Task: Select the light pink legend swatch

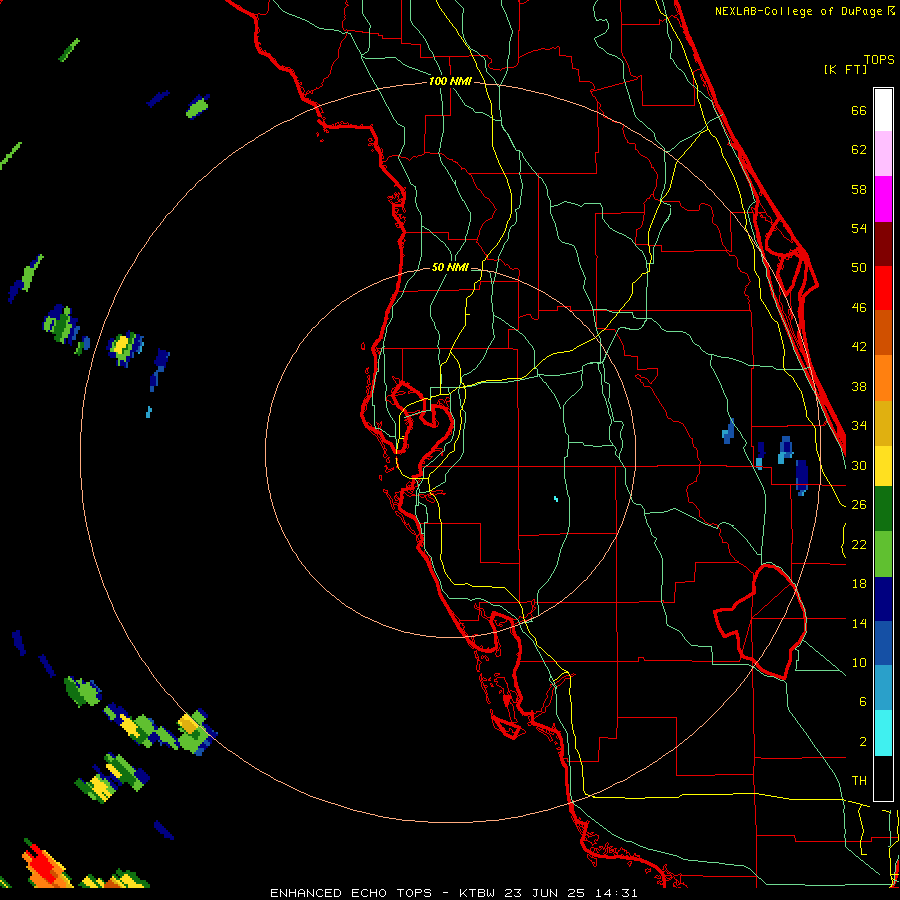Action: 883,153
